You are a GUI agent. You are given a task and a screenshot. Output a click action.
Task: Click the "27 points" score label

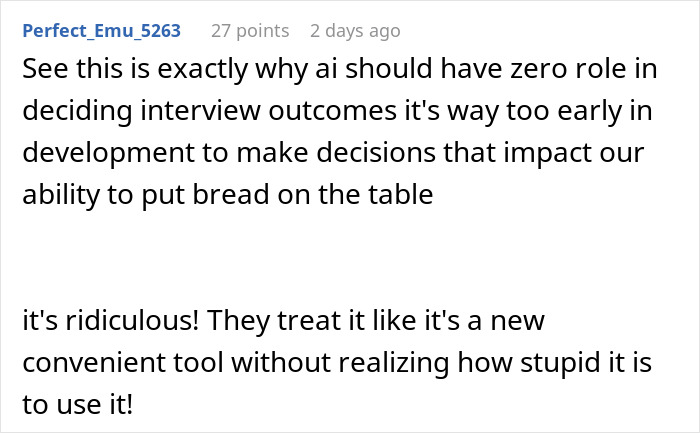tap(249, 31)
